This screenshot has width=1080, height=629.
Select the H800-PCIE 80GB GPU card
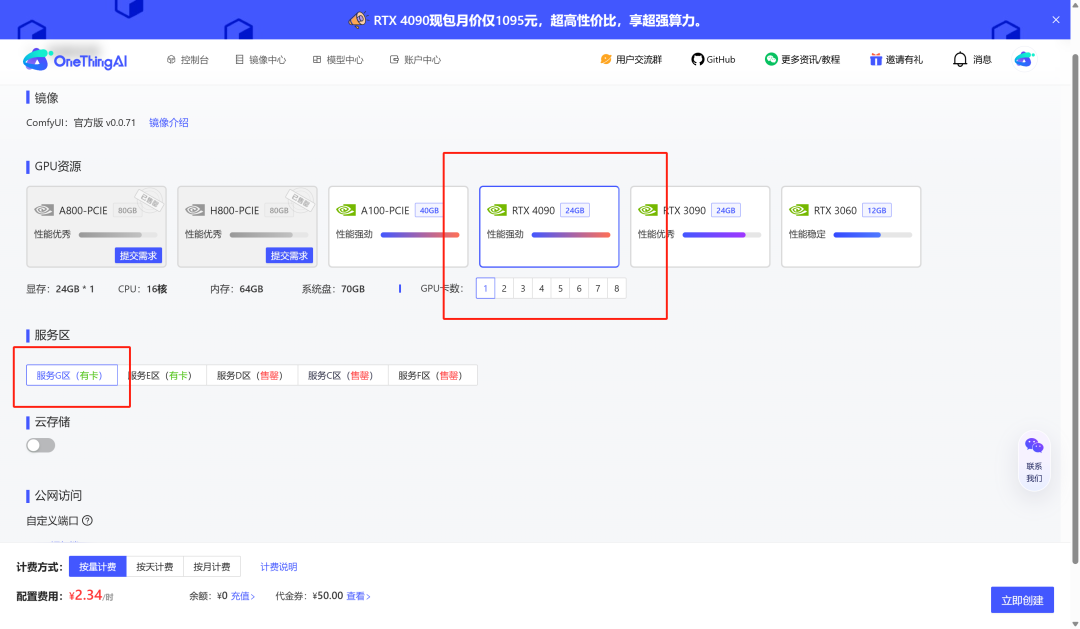(247, 227)
